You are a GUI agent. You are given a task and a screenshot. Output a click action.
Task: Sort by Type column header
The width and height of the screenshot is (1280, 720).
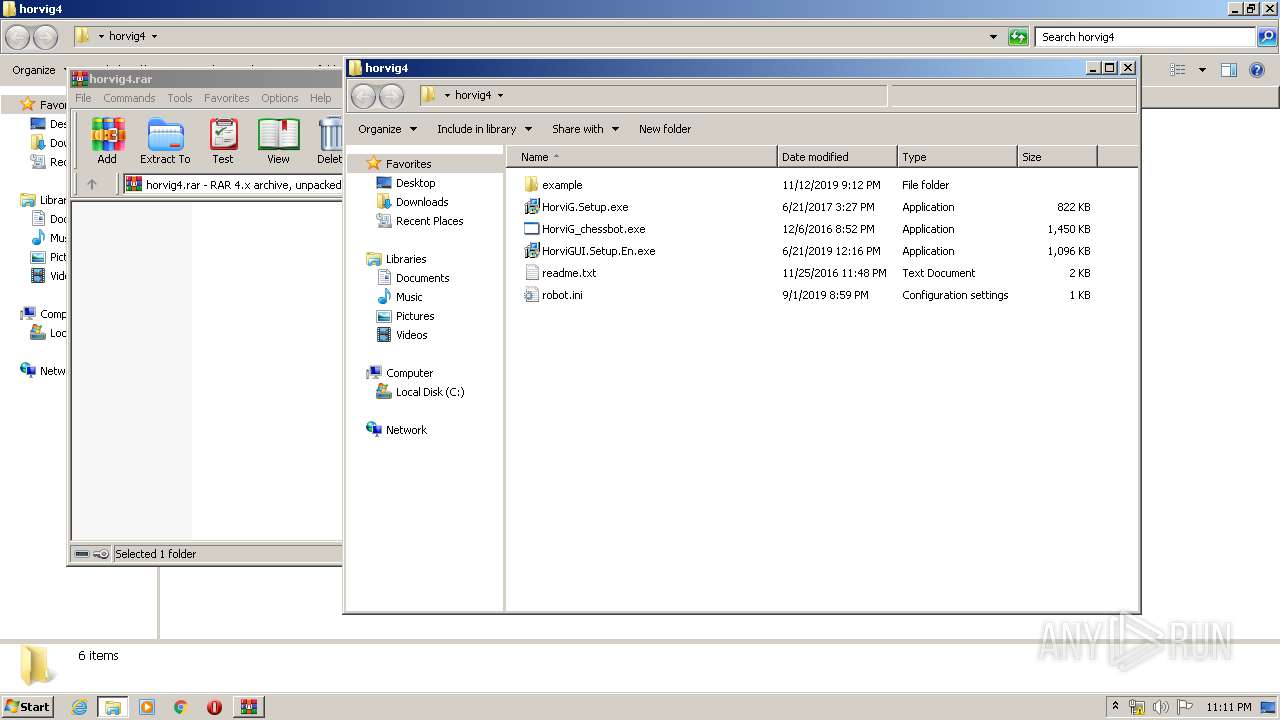tap(957, 157)
